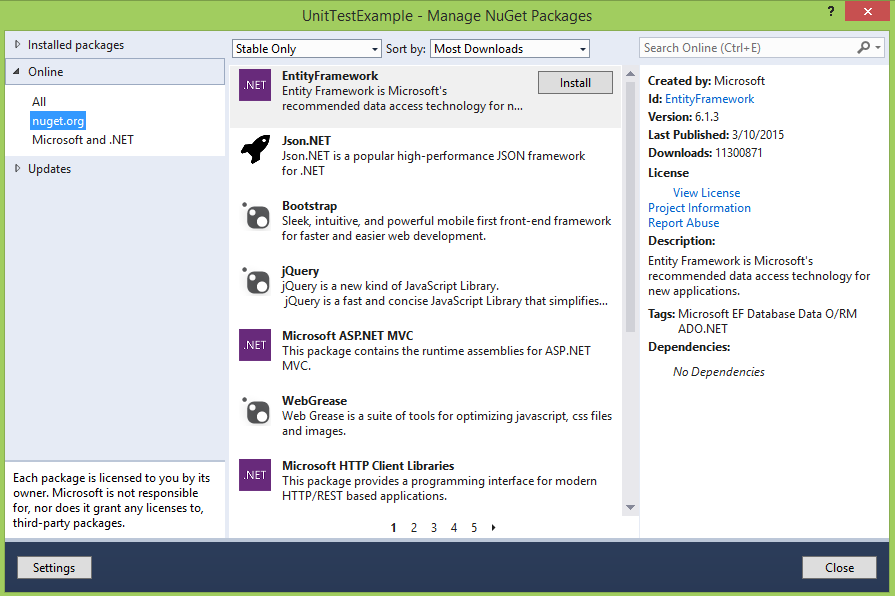Screen dimensions: 895x596
Task: Go to page 3 of results
Action: click(434, 527)
